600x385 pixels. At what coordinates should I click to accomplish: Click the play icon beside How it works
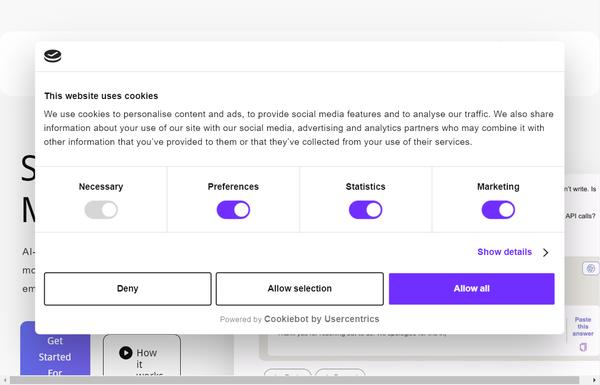point(126,352)
